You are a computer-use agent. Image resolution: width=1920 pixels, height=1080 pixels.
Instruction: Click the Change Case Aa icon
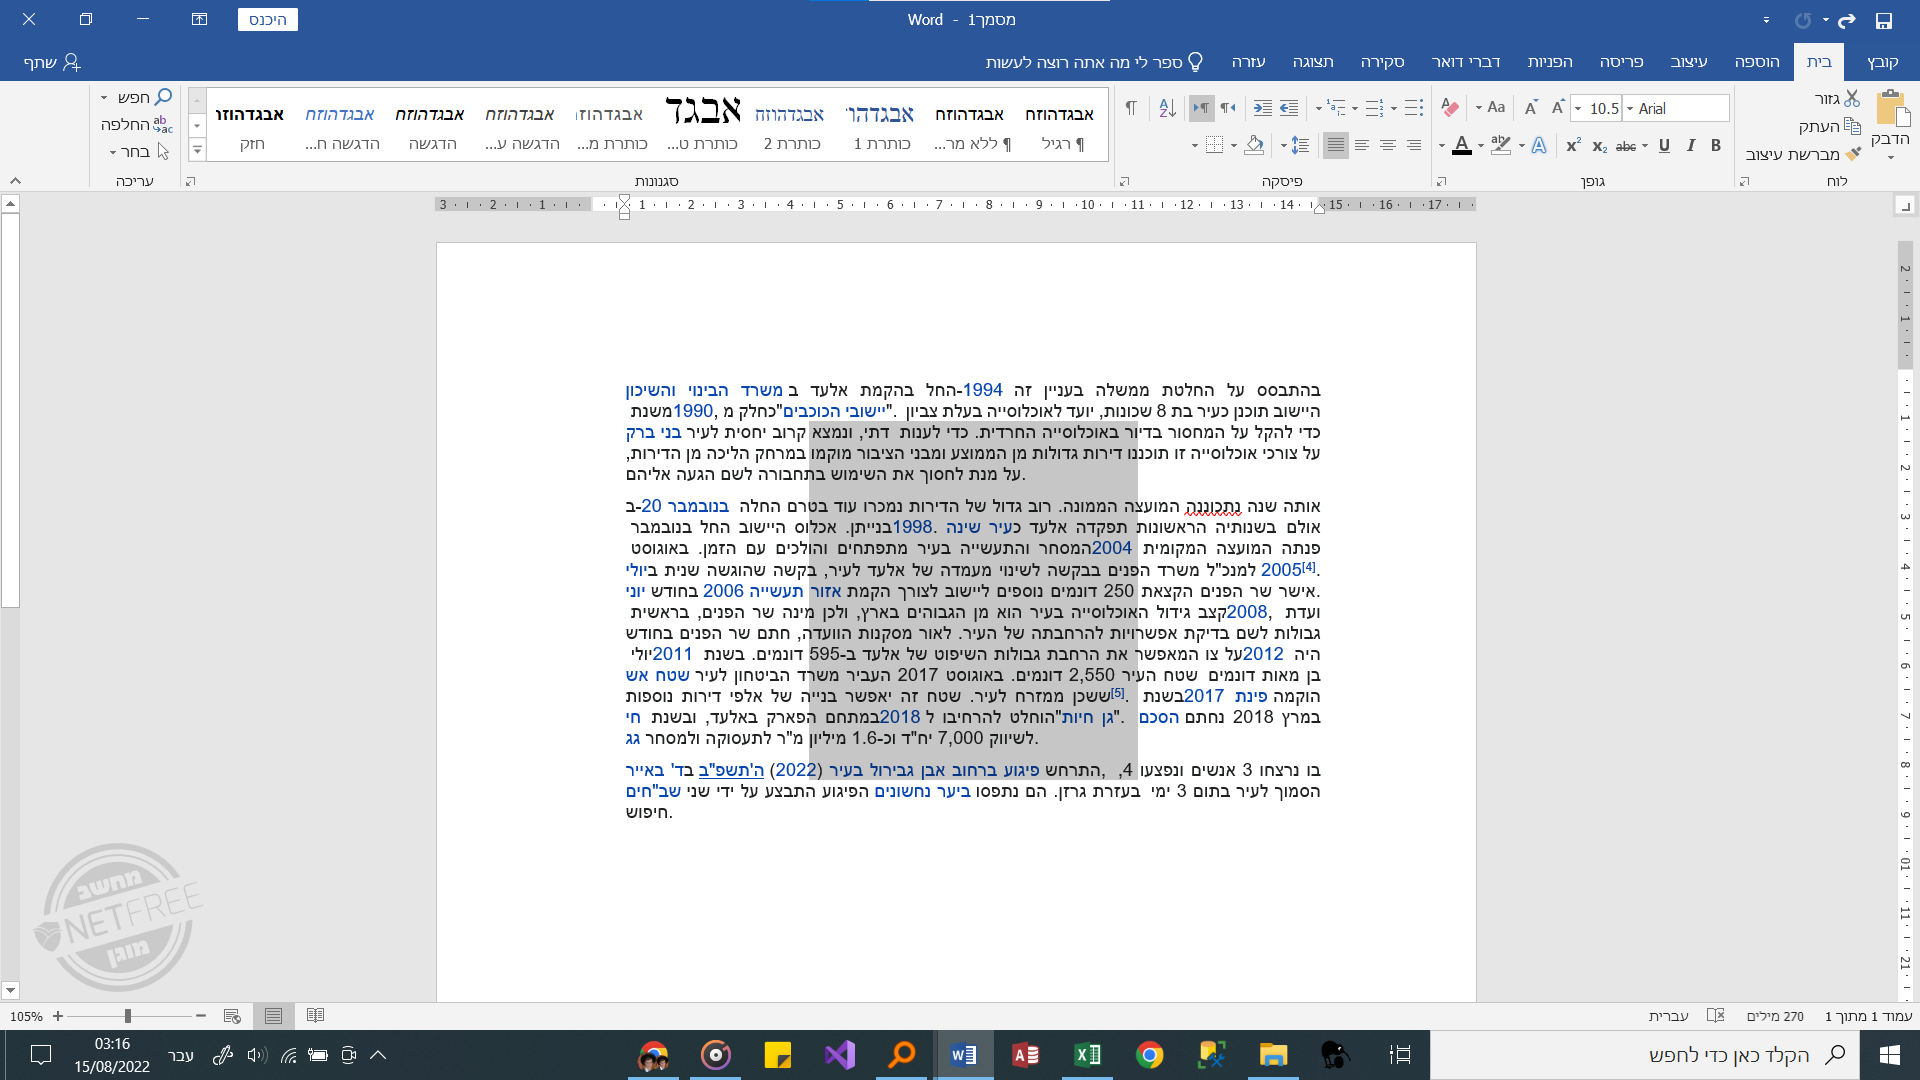(1496, 108)
